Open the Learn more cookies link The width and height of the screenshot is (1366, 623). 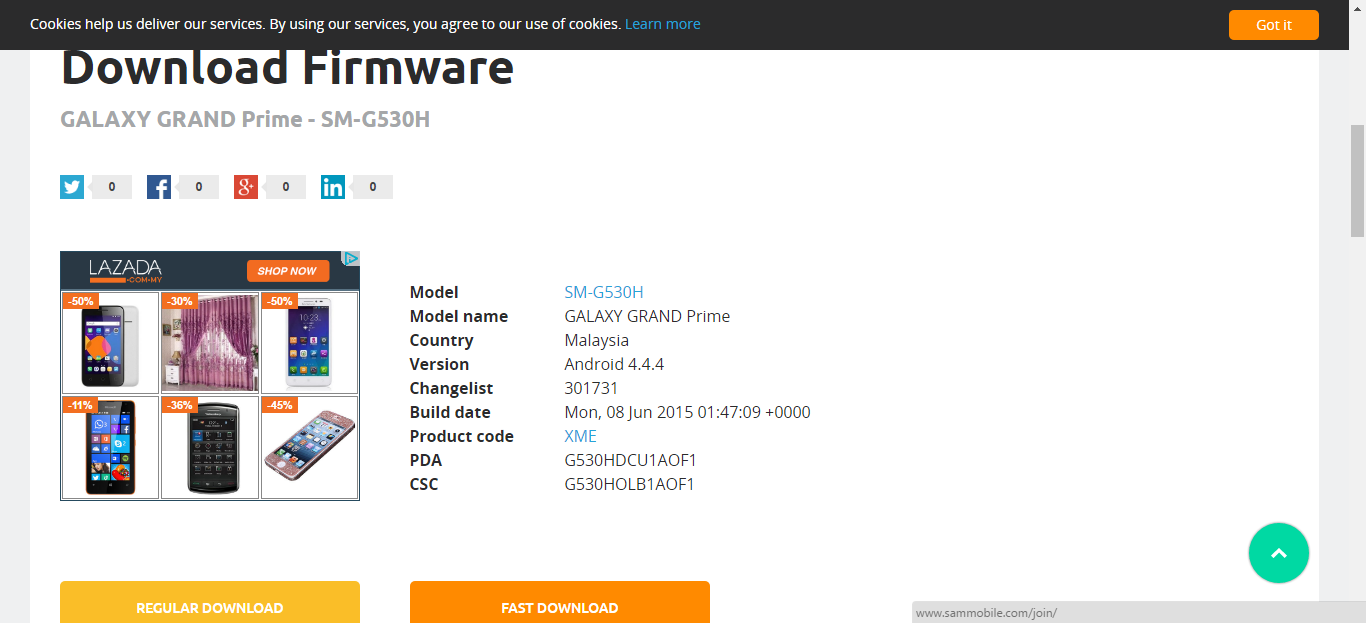662,24
